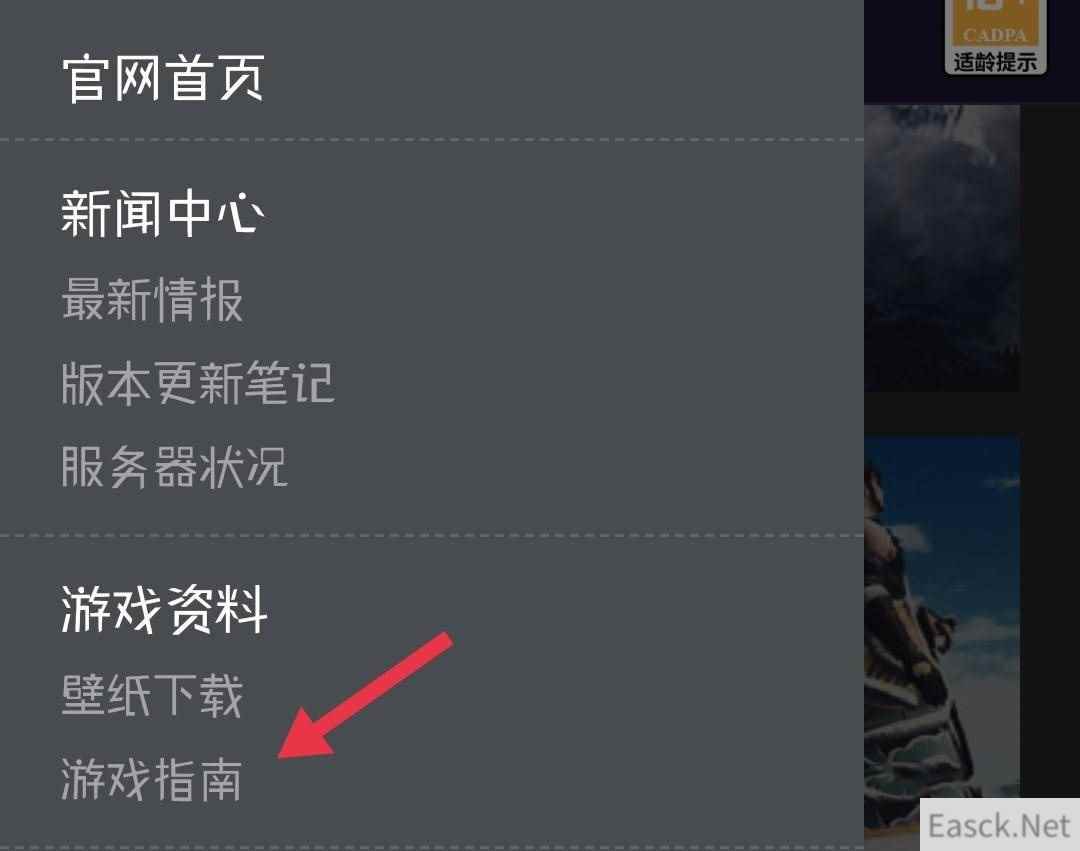Screen dimensions: 1080x851
Task: Click the dashed divider above 游戏资料
Action: 432,535
